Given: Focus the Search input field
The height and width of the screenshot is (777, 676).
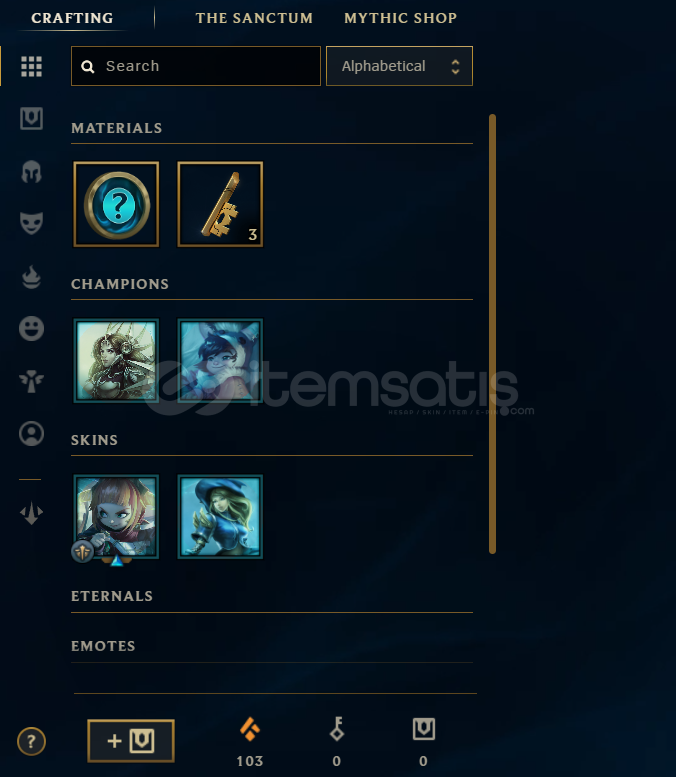Looking at the screenshot, I should pyautogui.click(x=196, y=66).
